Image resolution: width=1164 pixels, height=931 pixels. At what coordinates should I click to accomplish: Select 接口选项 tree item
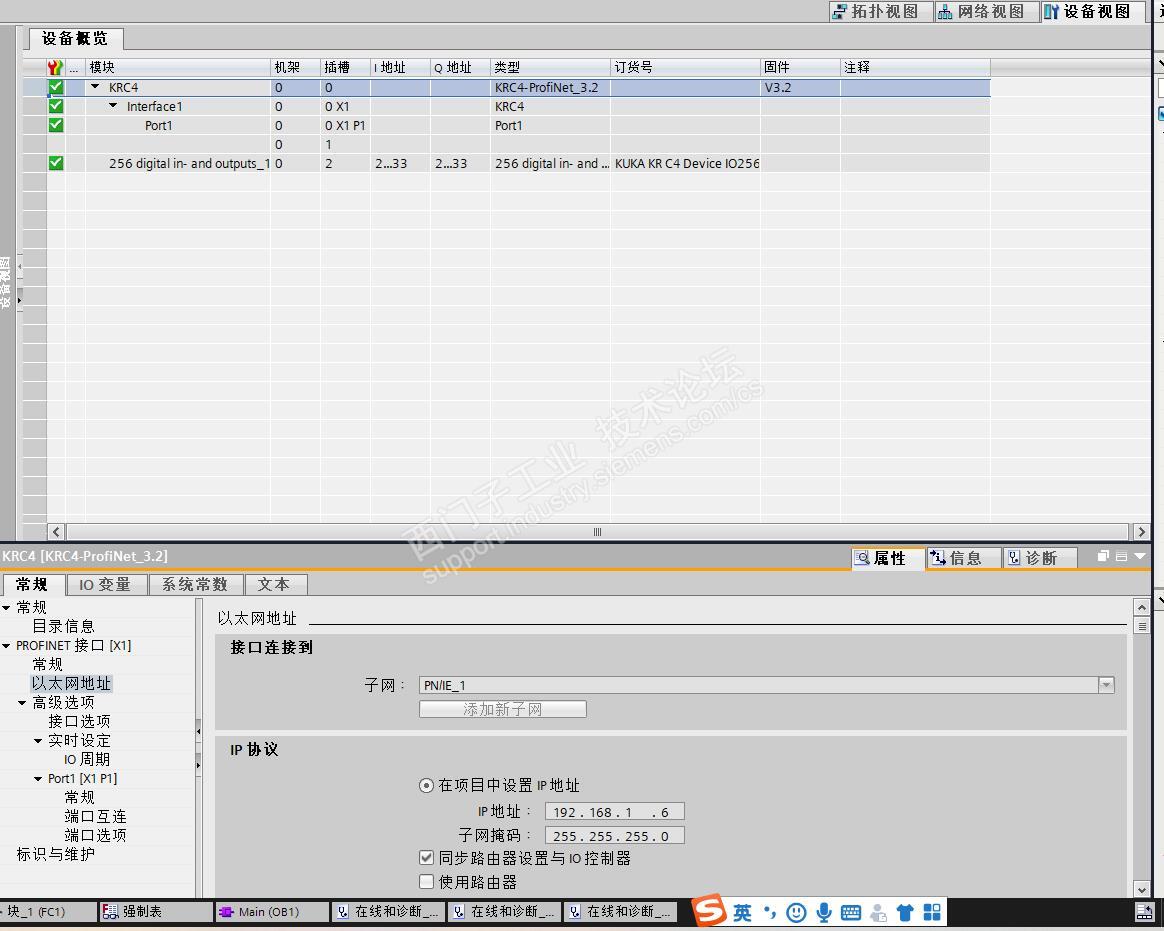pyautogui.click(x=79, y=722)
